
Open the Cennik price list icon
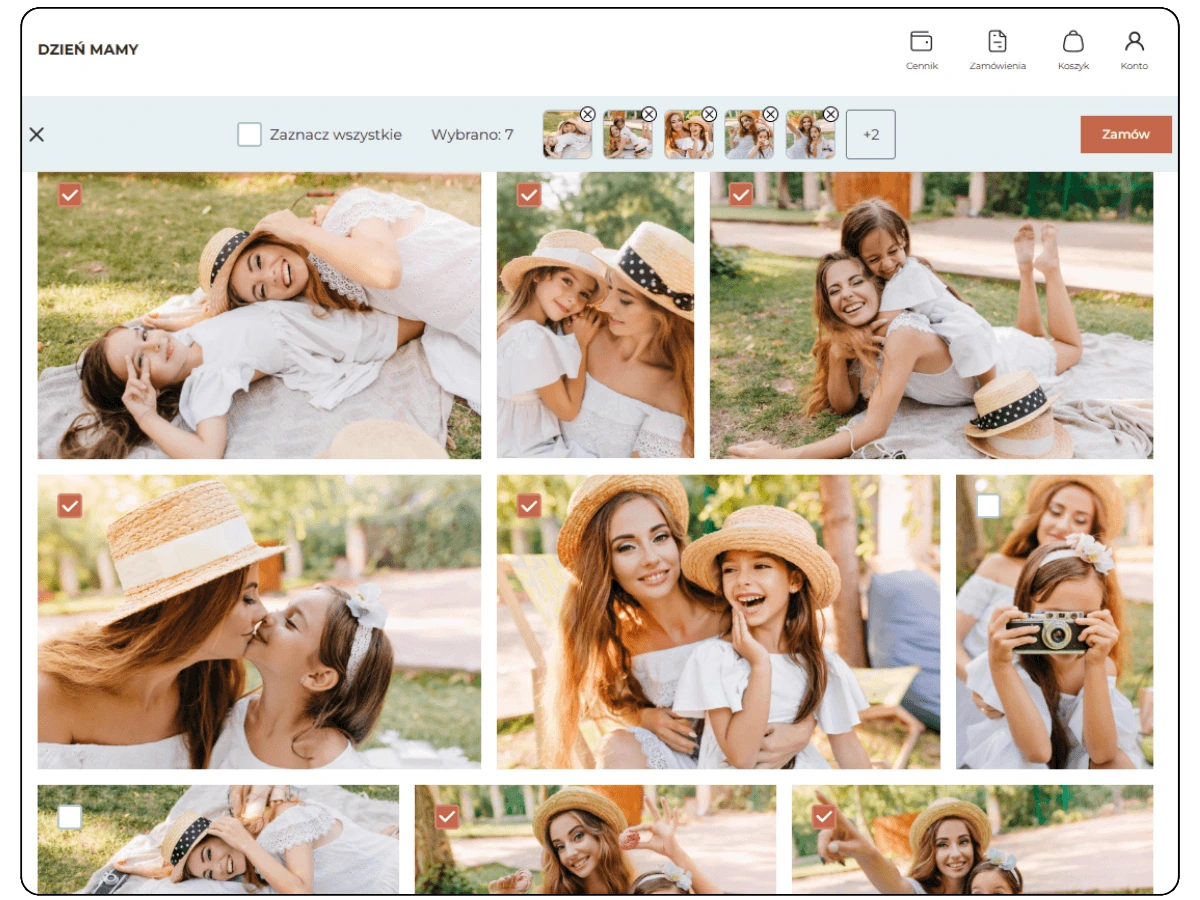[x=921, y=50]
